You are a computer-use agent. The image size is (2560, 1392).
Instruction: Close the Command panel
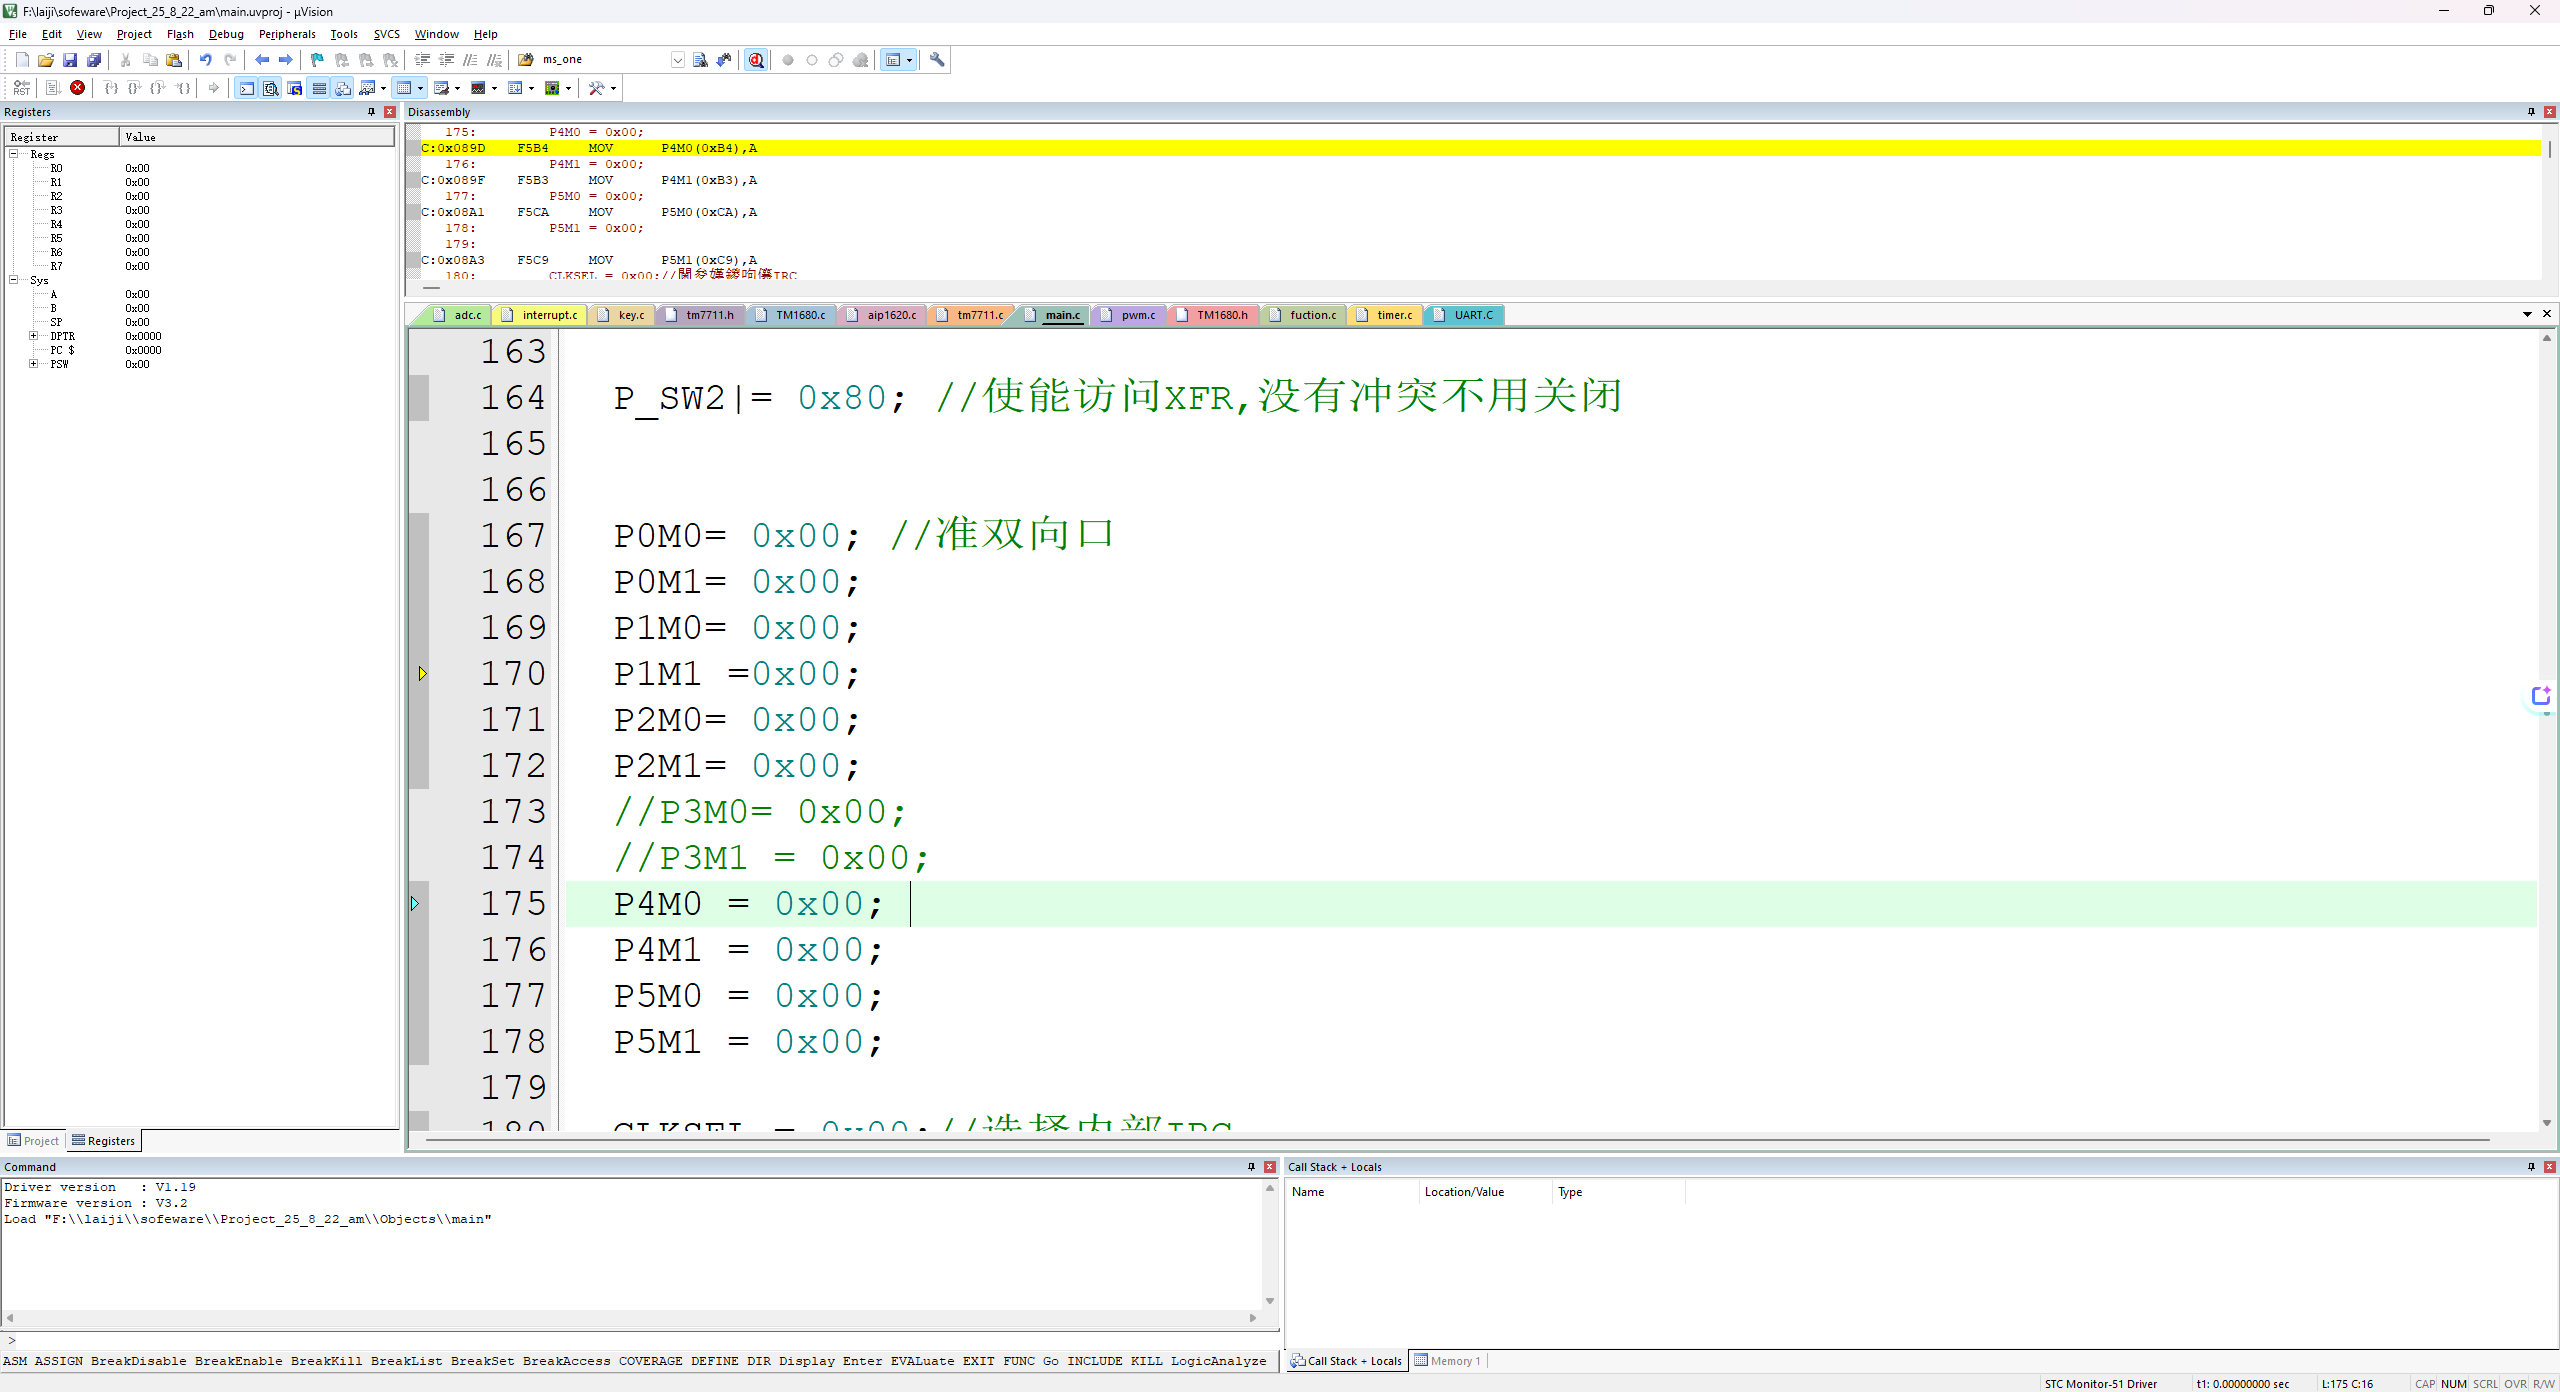(1270, 1167)
